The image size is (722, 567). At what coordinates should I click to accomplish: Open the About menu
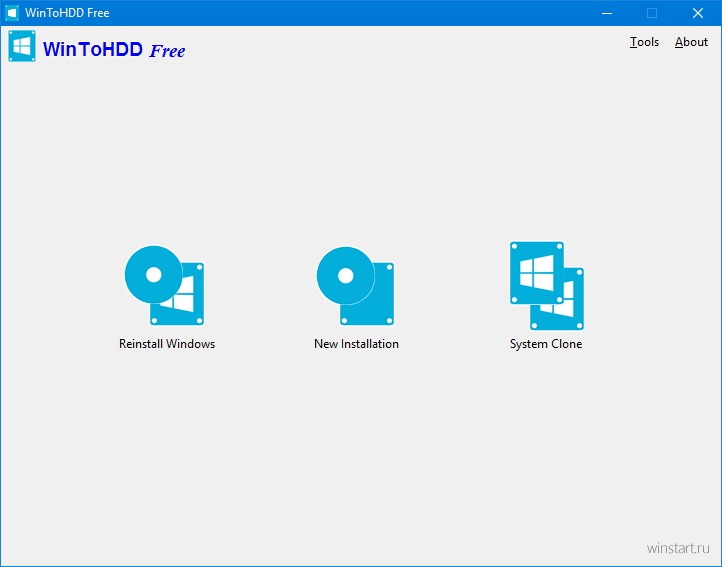(x=691, y=42)
